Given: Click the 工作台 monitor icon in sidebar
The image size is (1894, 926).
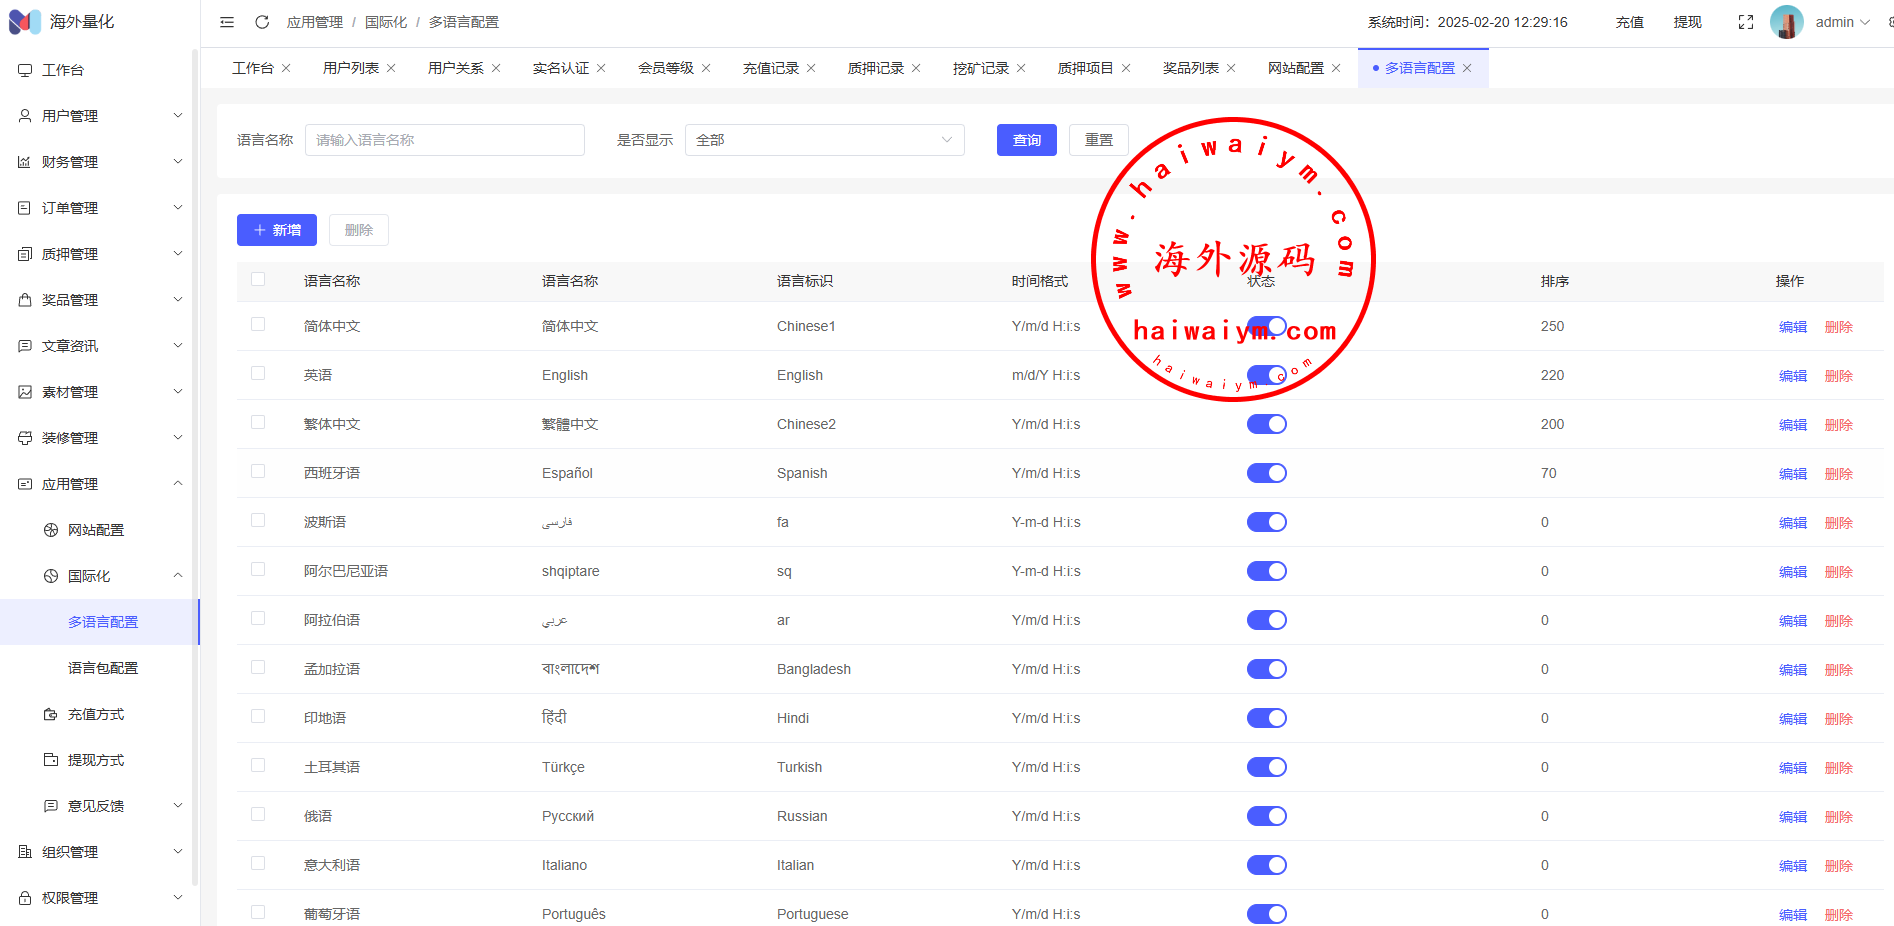Looking at the screenshot, I should pos(25,70).
